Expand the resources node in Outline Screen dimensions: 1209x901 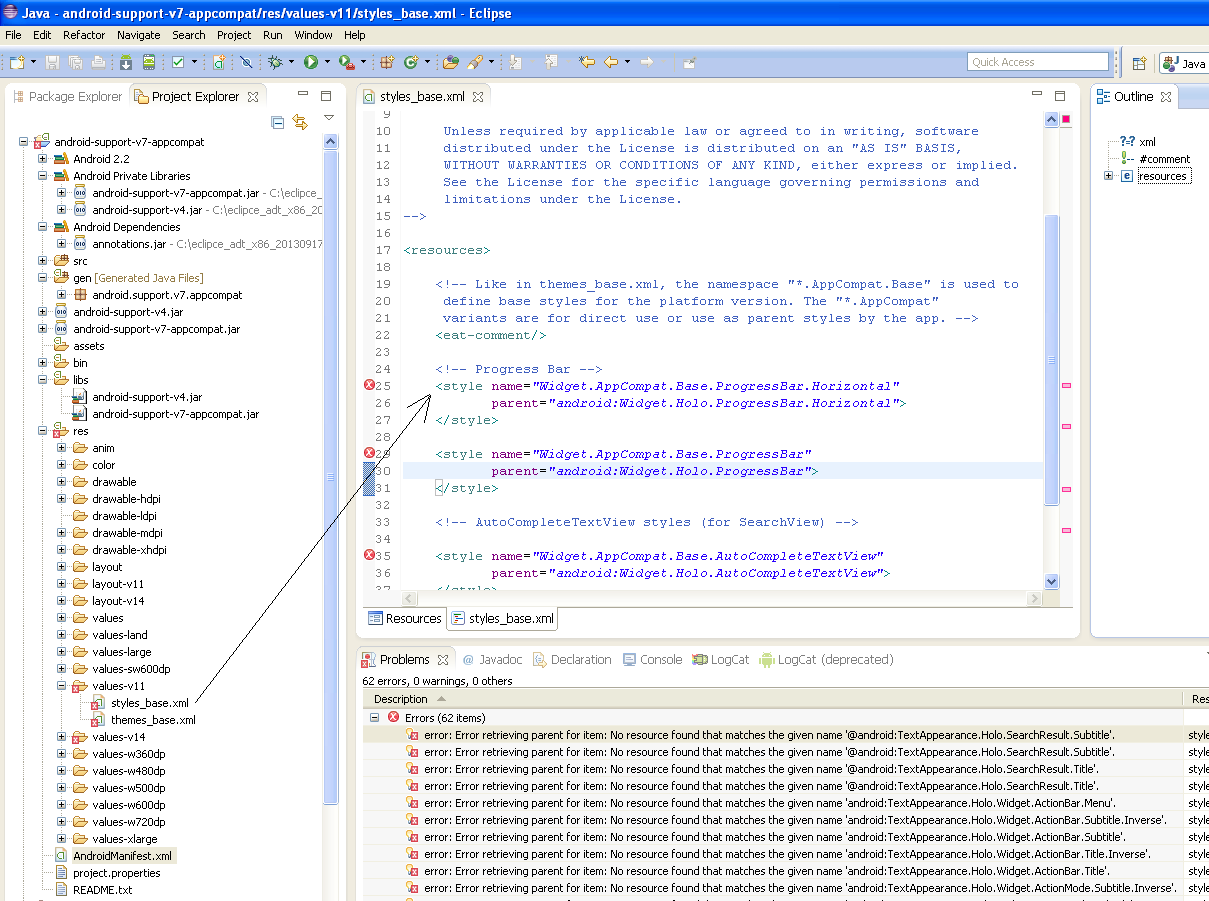pos(1108,176)
